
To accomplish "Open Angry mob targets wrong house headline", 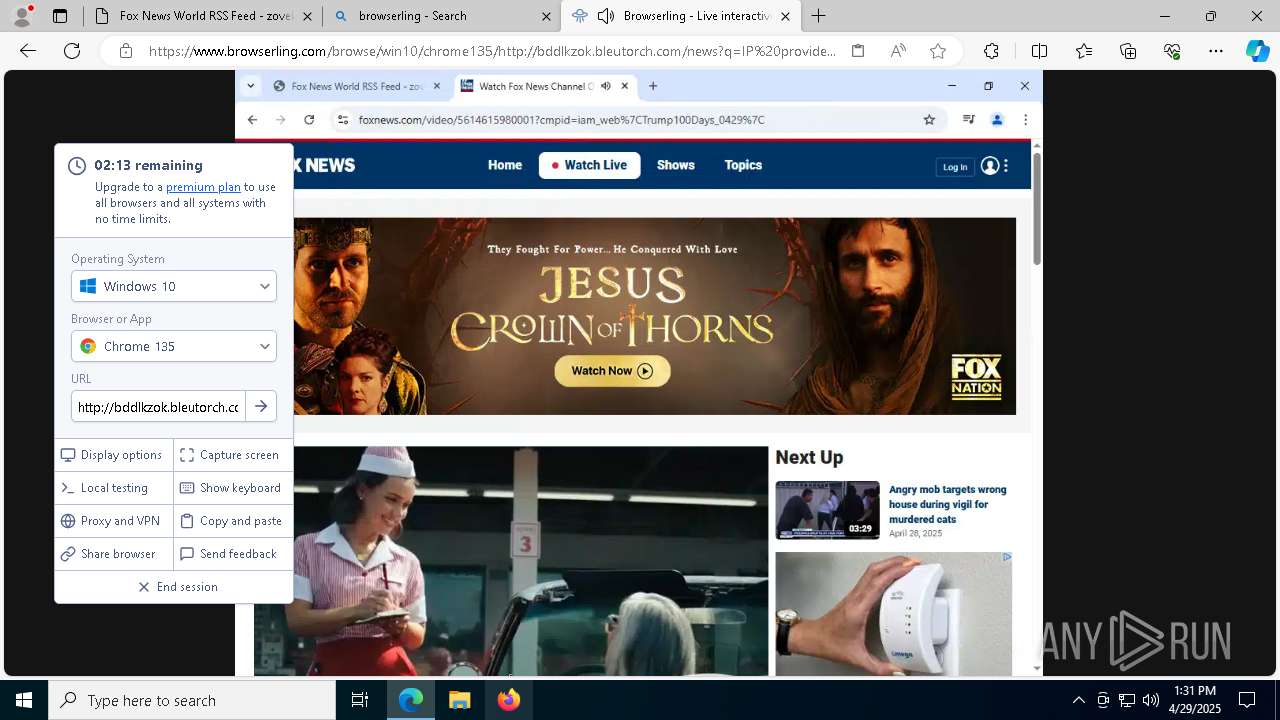I will point(948,504).
